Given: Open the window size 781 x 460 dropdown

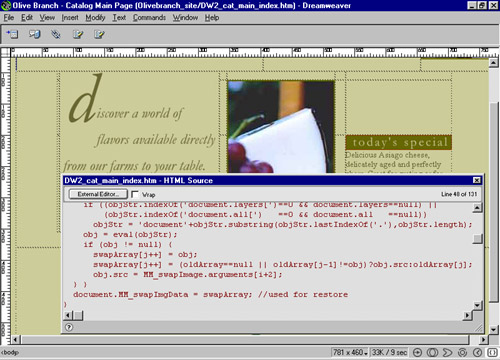Looking at the screenshot, I should point(350,352).
